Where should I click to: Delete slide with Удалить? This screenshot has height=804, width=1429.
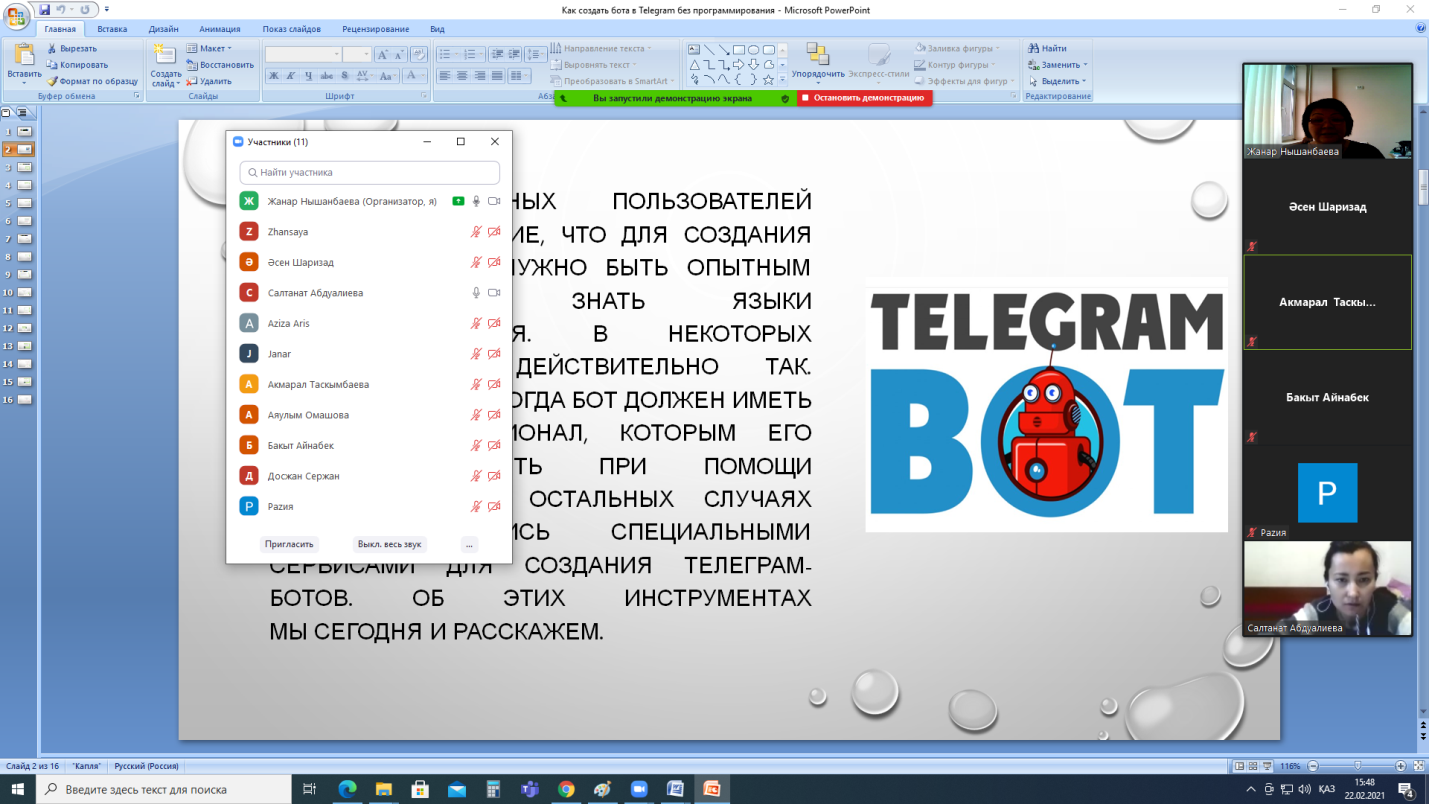(x=209, y=81)
